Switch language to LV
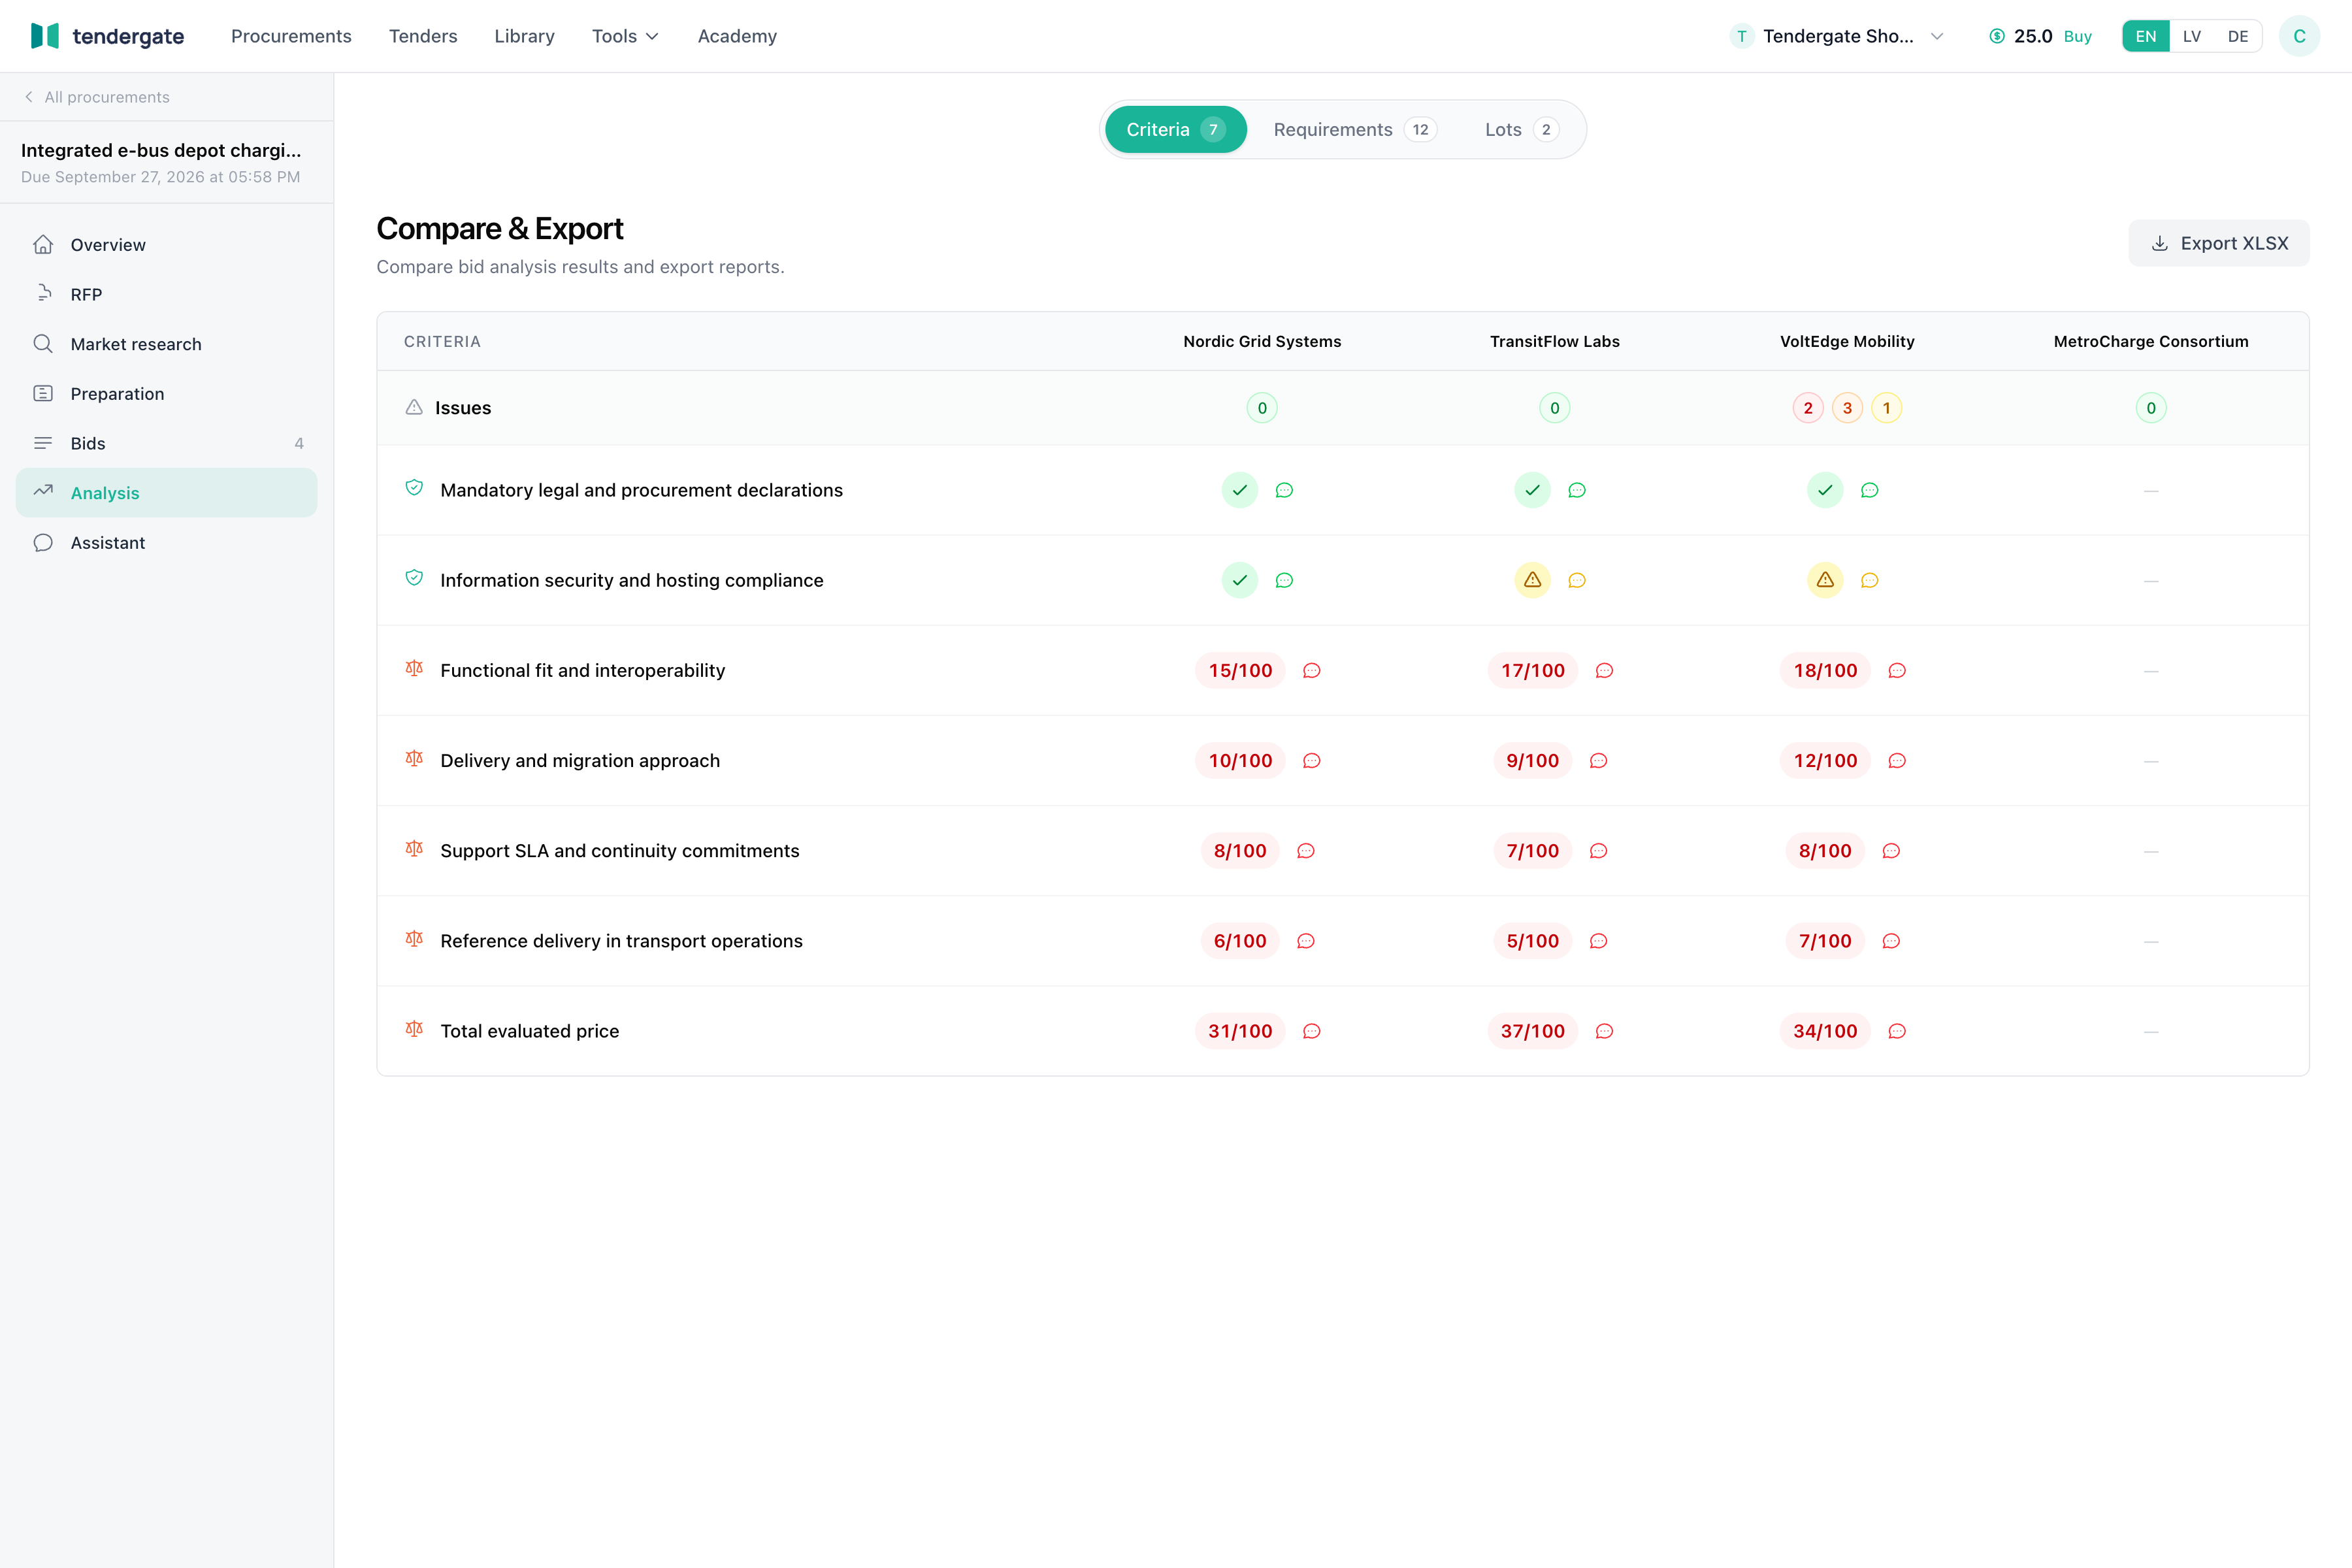This screenshot has width=2352, height=1568. [x=2192, y=36]
